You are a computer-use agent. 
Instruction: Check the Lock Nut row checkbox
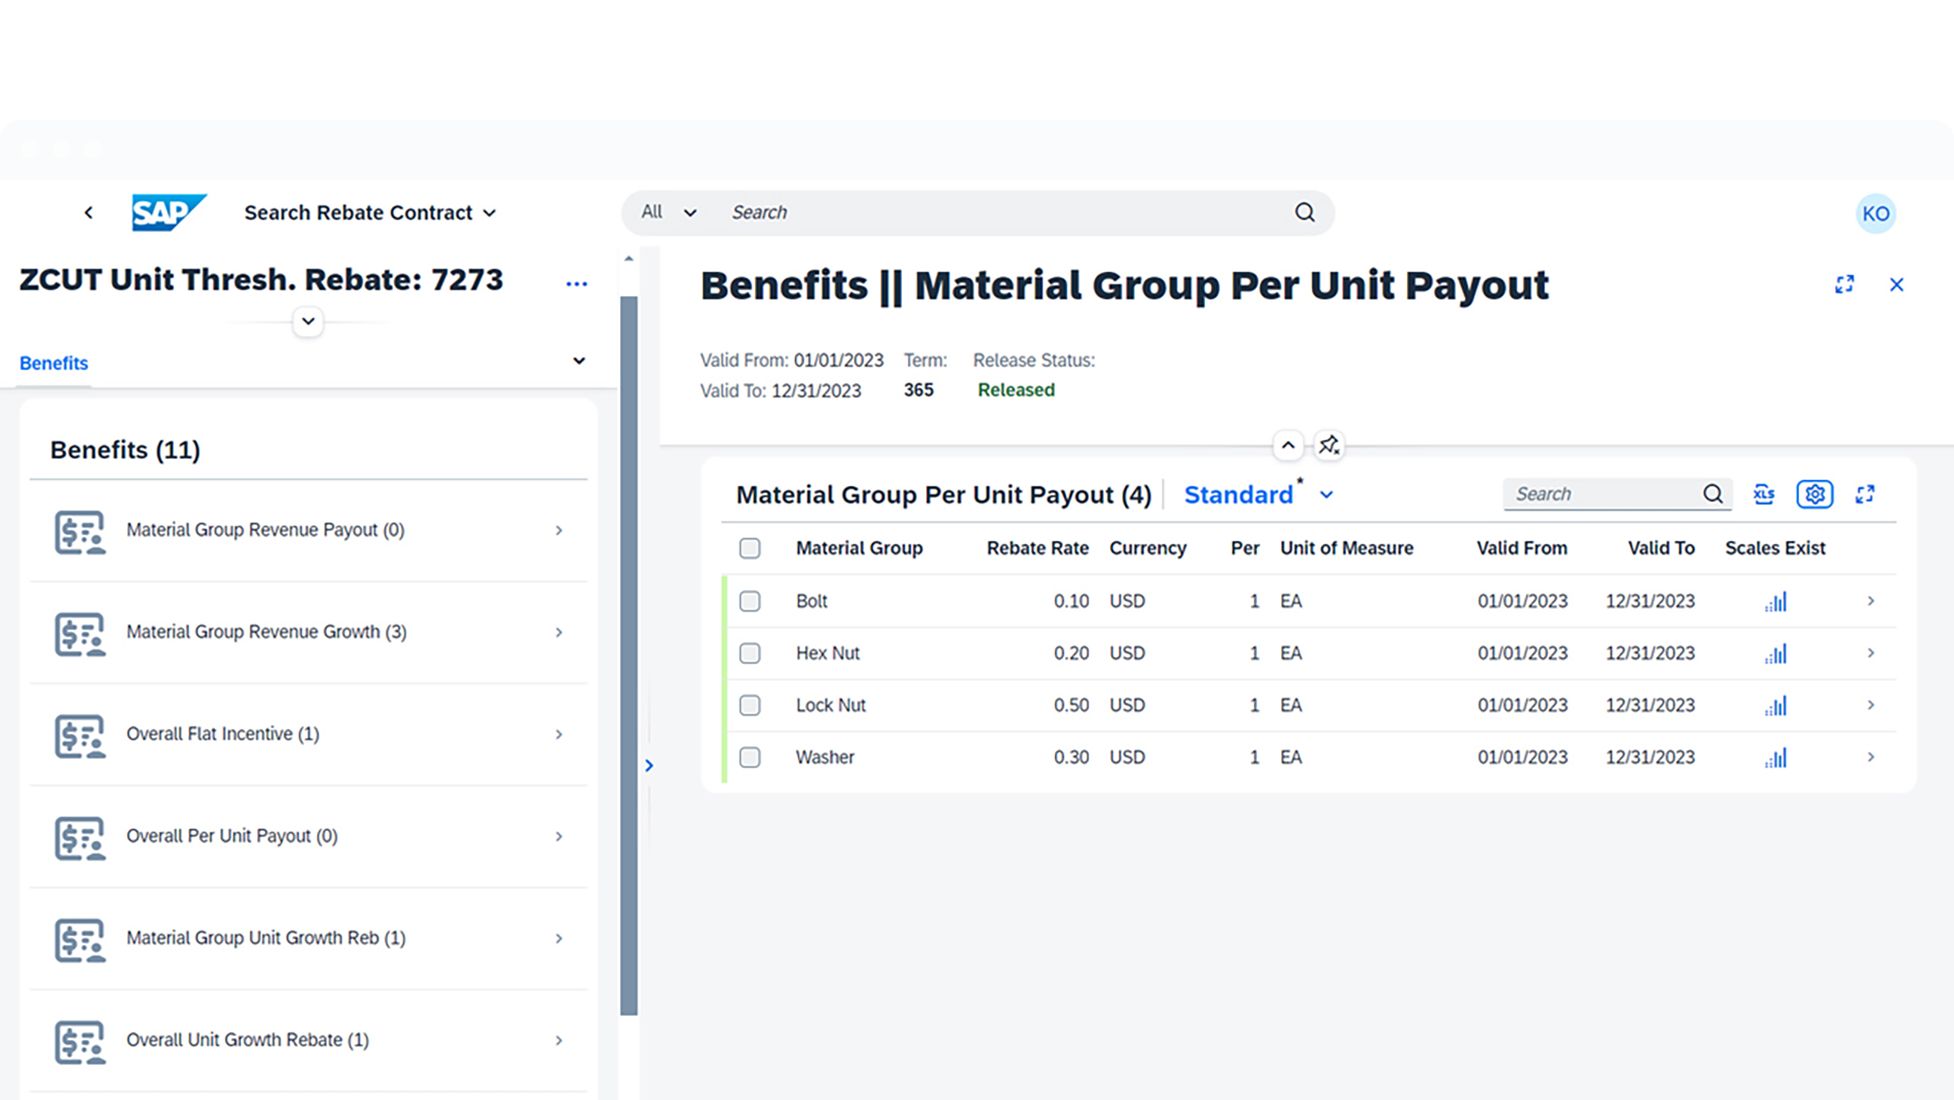point(750,706)
